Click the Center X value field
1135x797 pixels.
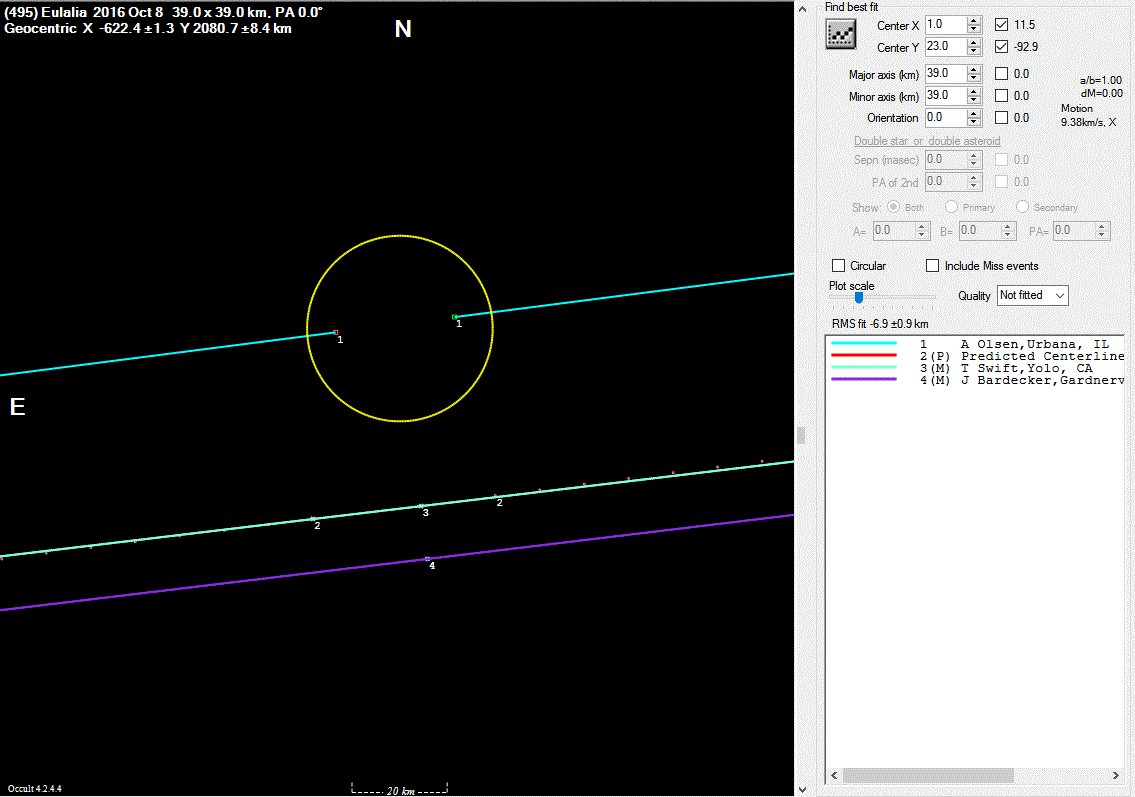pyautogui.click(x=945, y=25)
